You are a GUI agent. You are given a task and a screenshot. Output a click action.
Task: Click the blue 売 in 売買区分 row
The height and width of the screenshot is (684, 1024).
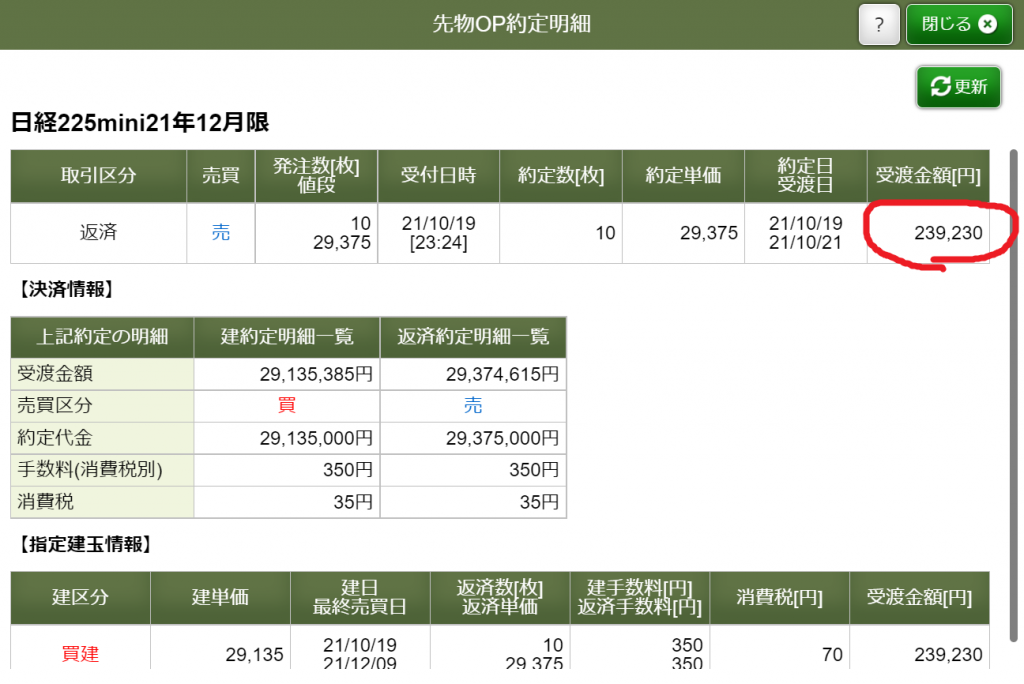pyautogui.click(x=473, y=405)
